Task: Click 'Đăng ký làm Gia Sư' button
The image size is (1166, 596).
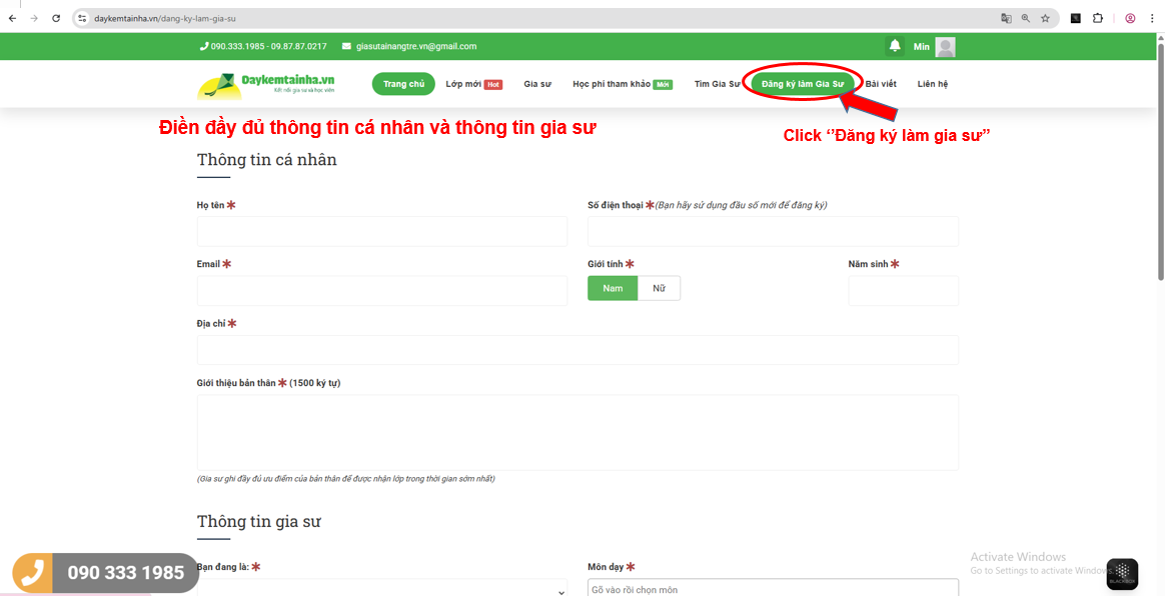Action: 802,84
